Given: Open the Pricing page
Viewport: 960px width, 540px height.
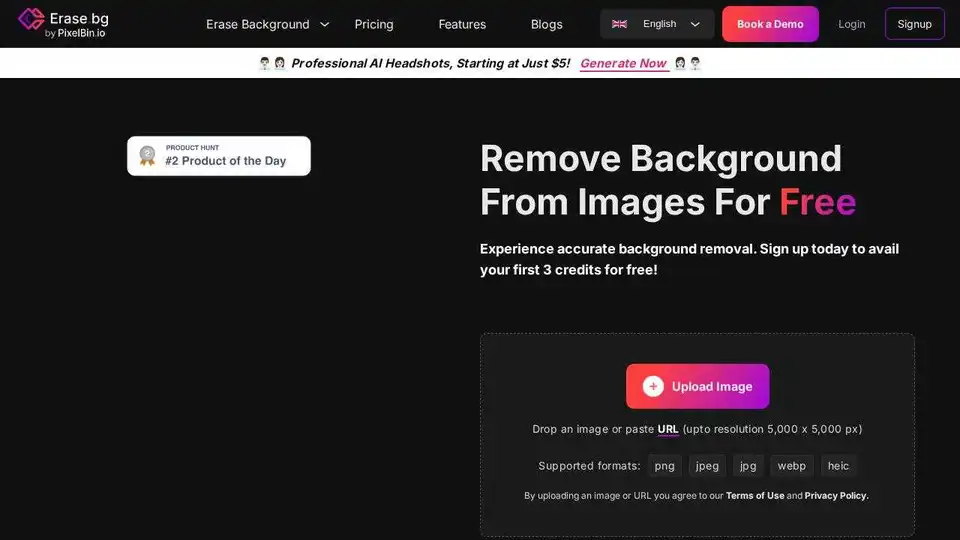Looking at the screenshot, I should tap(374, 24).
